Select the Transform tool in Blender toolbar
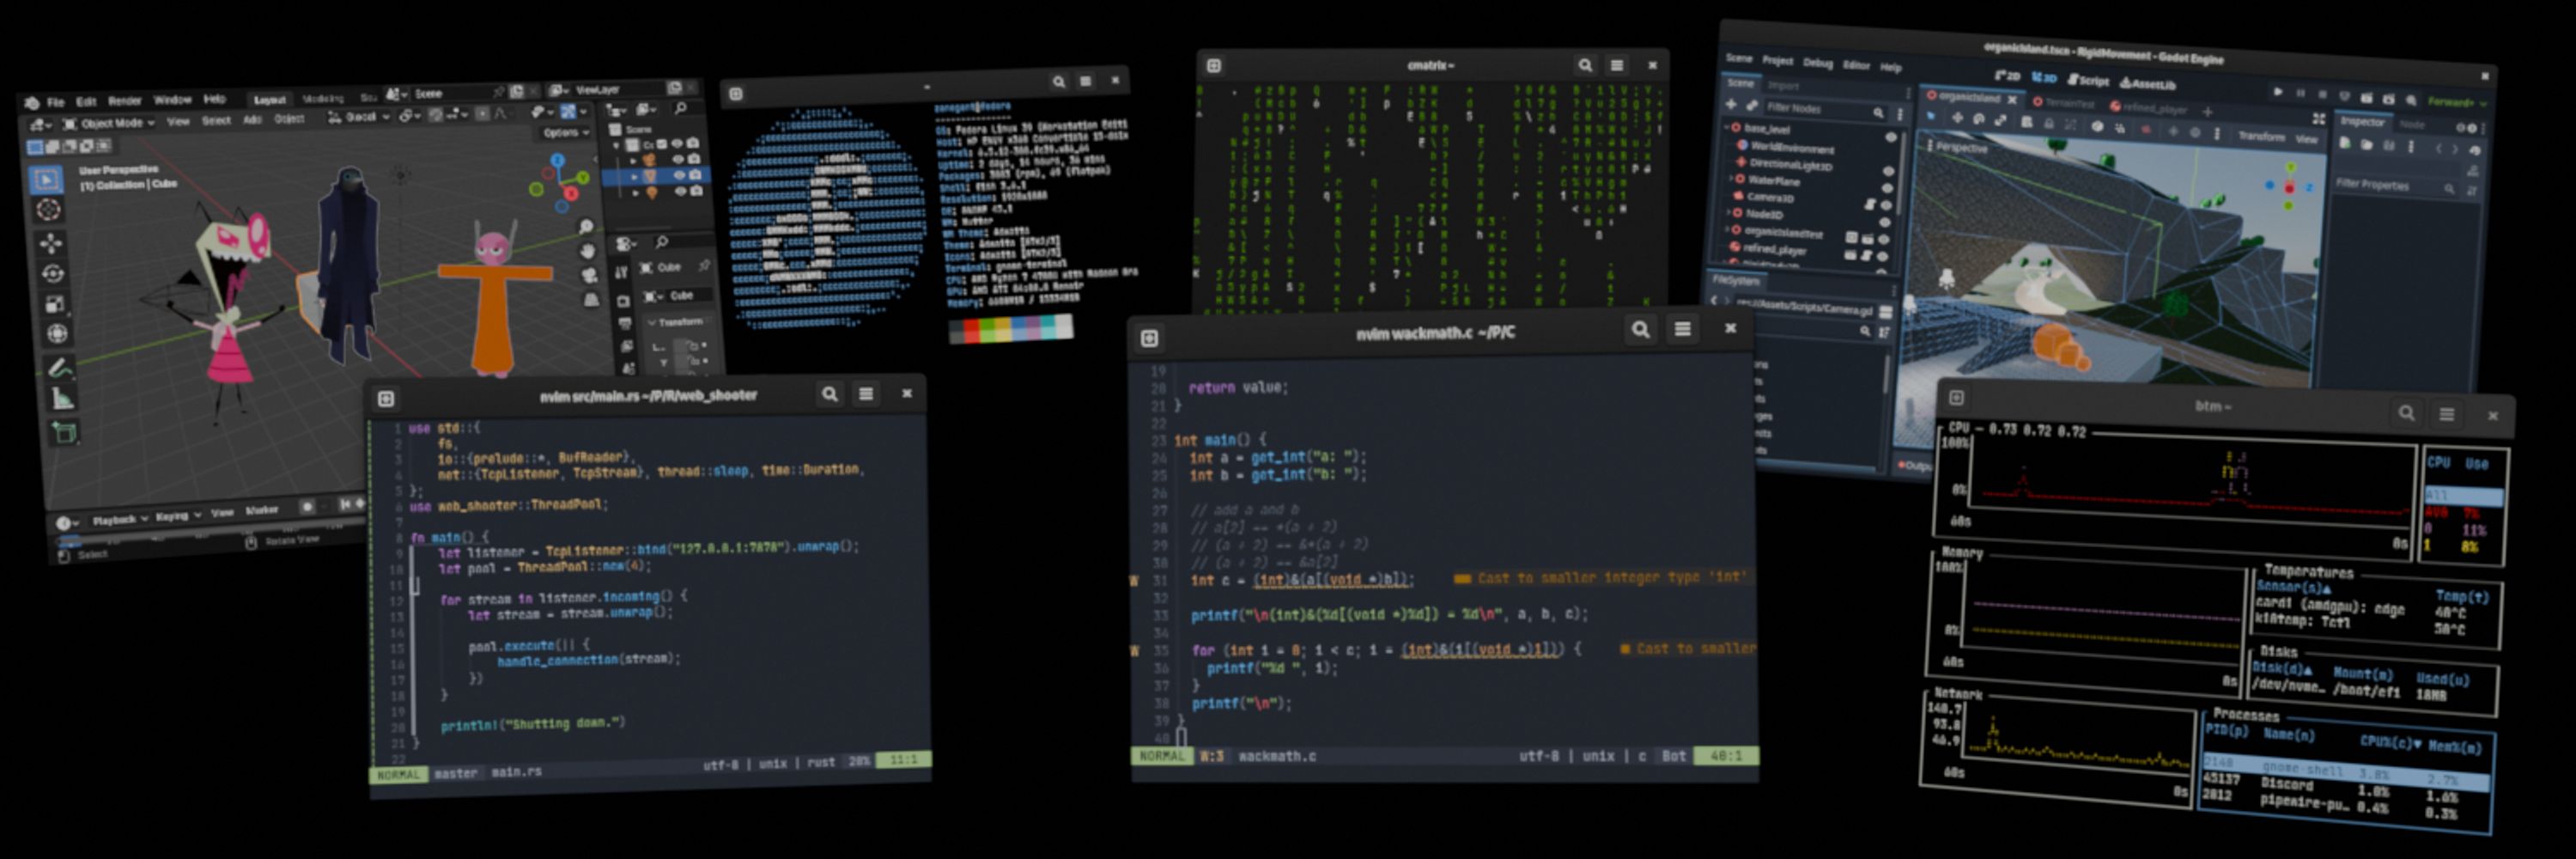The height and width of the screenshot is (859, 2576). (57, 334)
